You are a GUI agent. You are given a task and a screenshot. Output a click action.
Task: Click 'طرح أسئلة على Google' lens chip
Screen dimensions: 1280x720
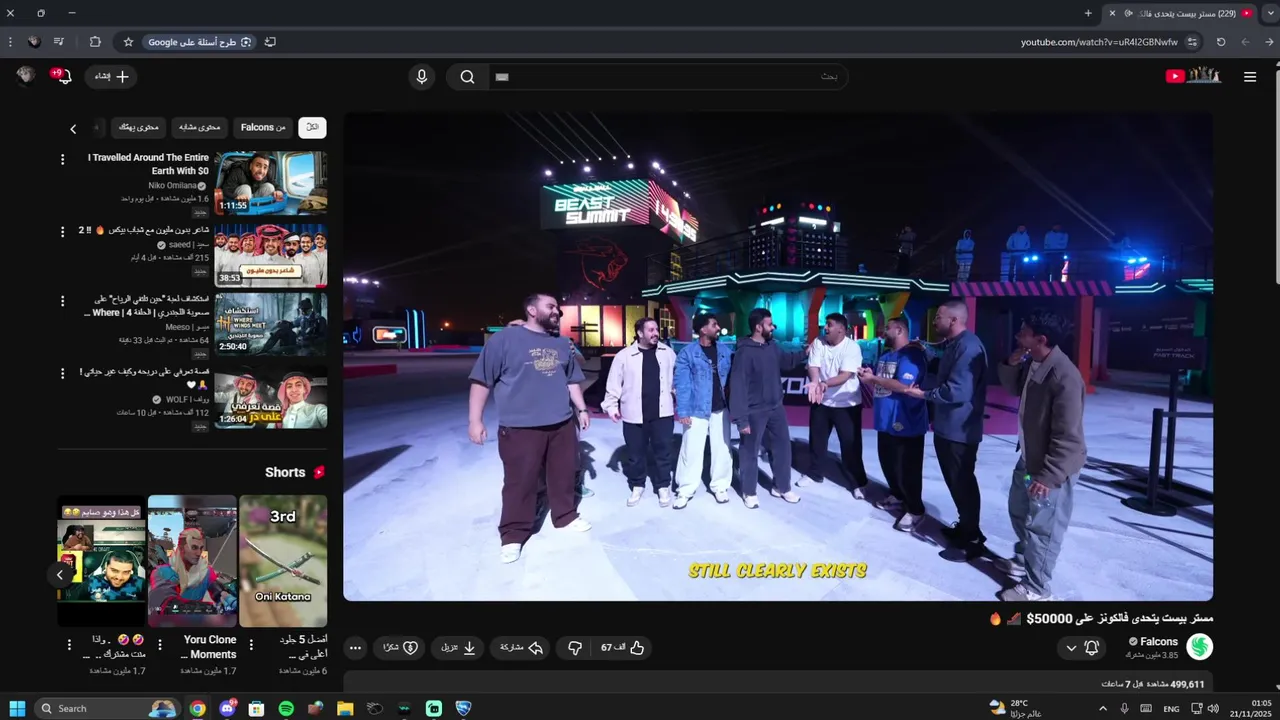pyautogui.click(x=200, y=42)
